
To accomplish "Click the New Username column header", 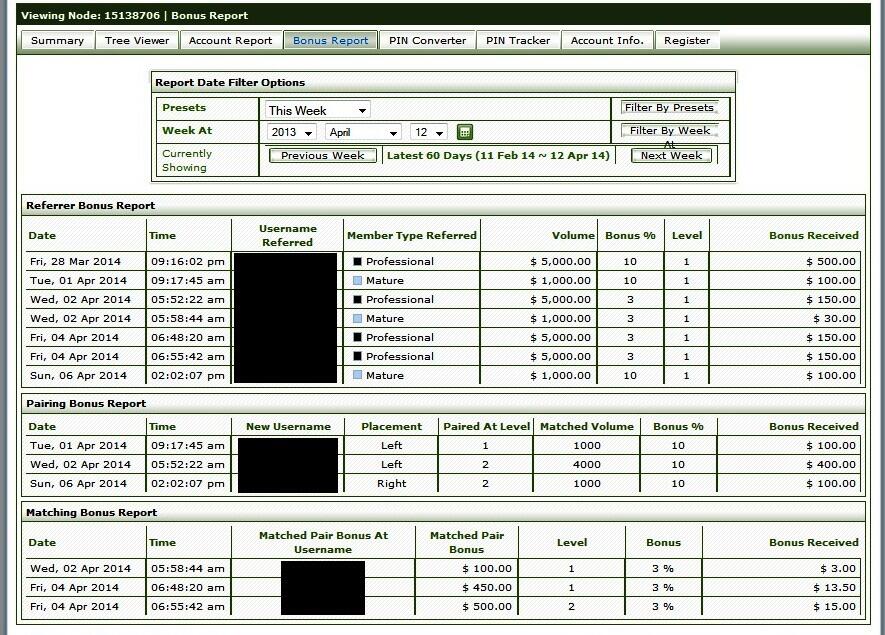I will [288, 427].
